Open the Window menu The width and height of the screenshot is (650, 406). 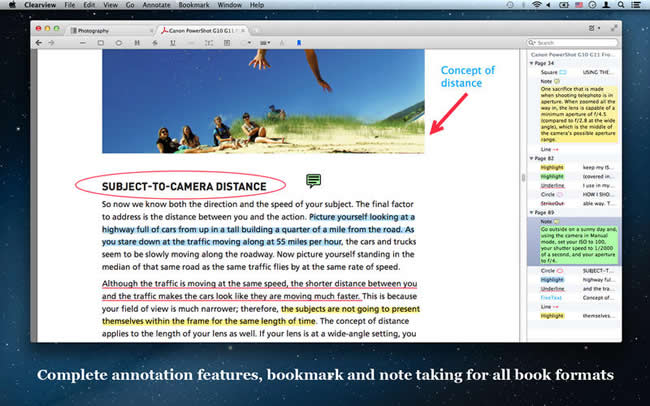pos(229,5)
